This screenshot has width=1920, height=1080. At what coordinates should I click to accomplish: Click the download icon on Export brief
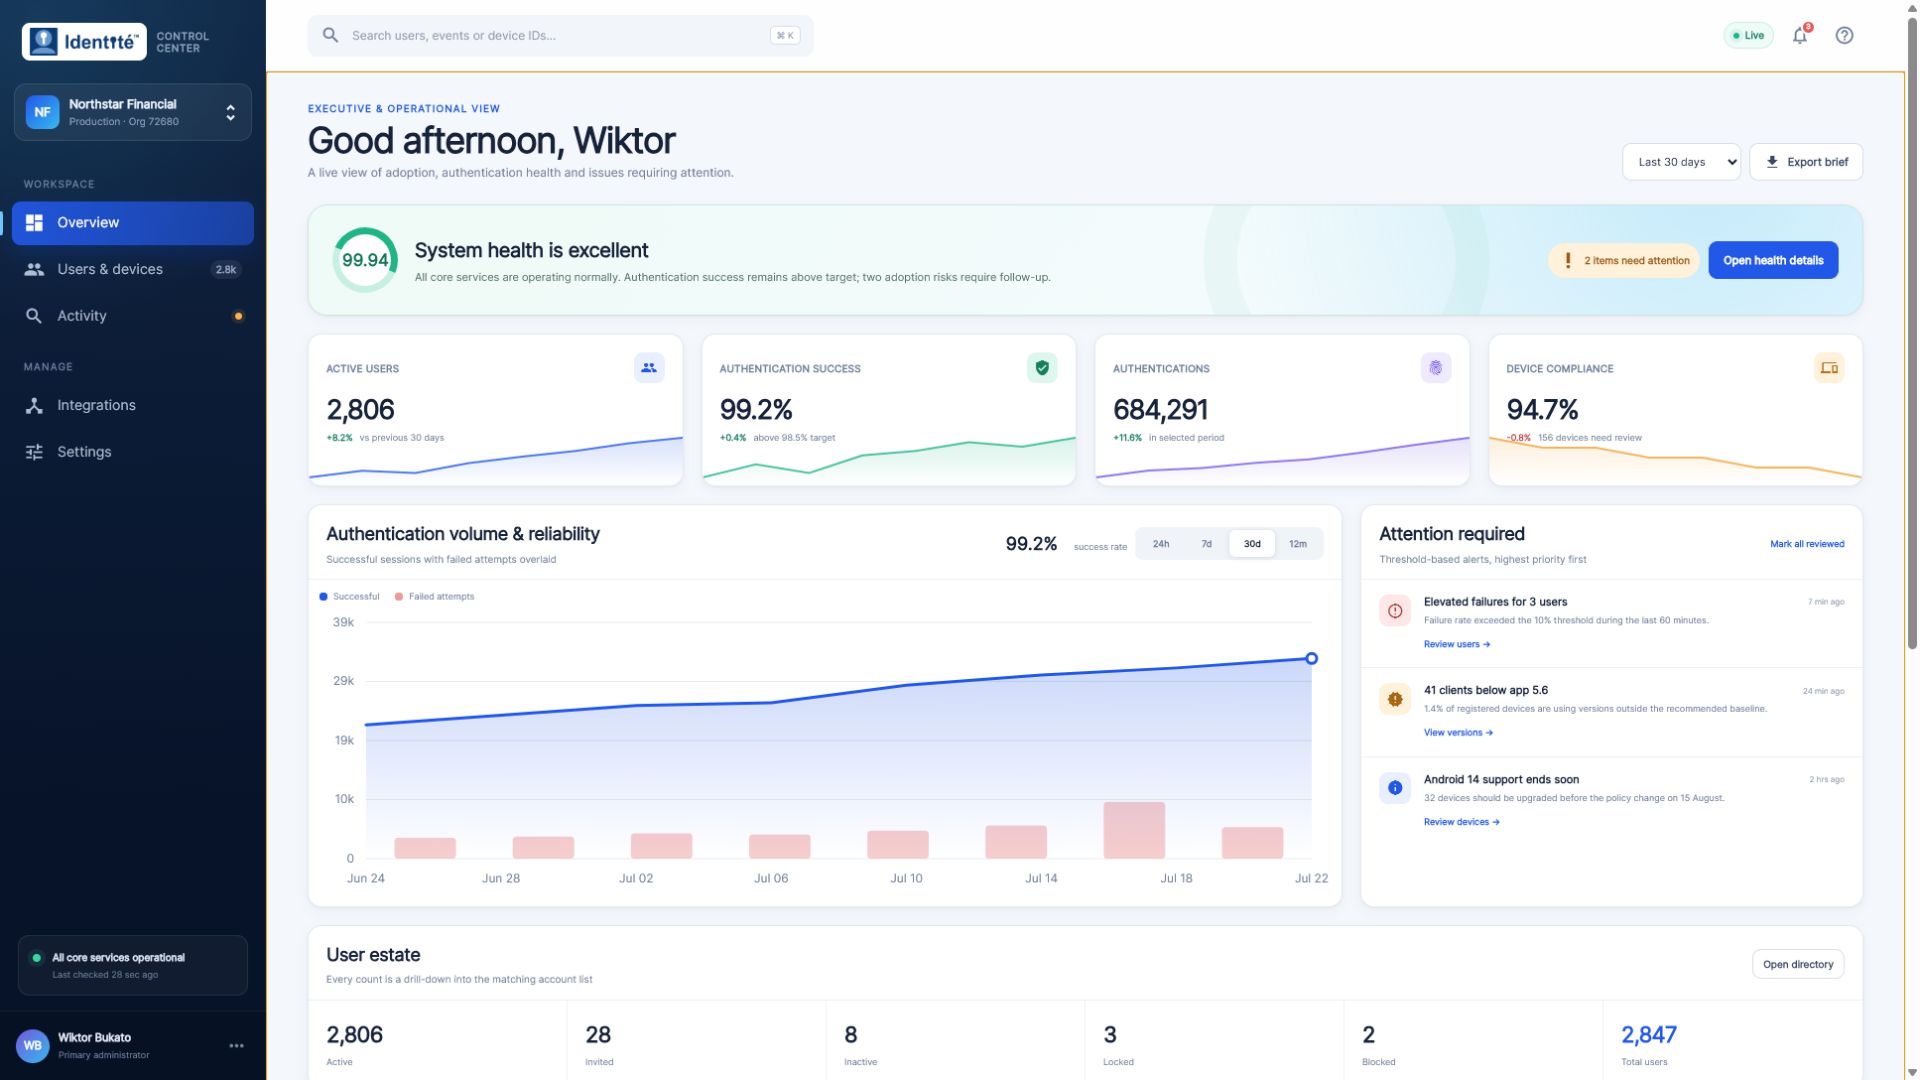pyautogui.click(x=1772, y=162)
